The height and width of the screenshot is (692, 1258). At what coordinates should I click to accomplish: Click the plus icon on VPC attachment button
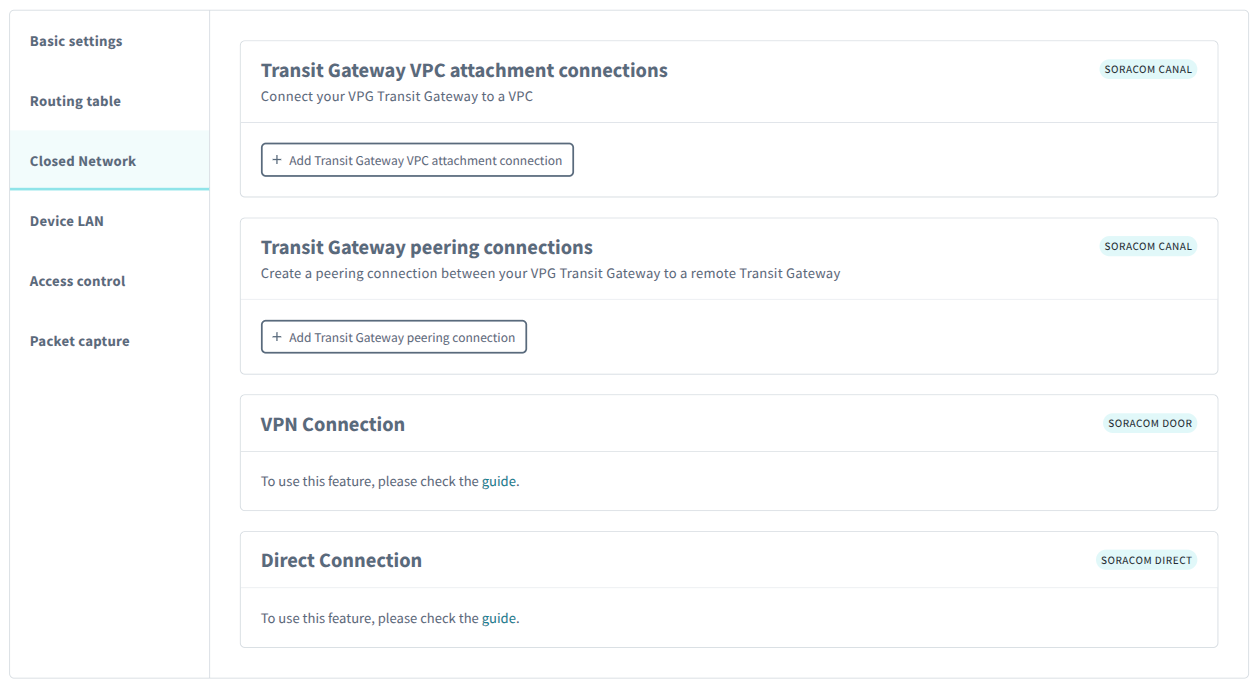[x=277, y=160]
